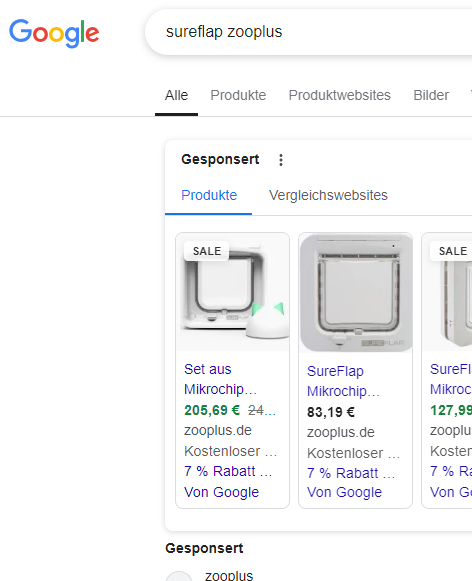Open the third product's cat flap image
The width and height of the screenshot is (472, 581).
[x=447, y=292]
